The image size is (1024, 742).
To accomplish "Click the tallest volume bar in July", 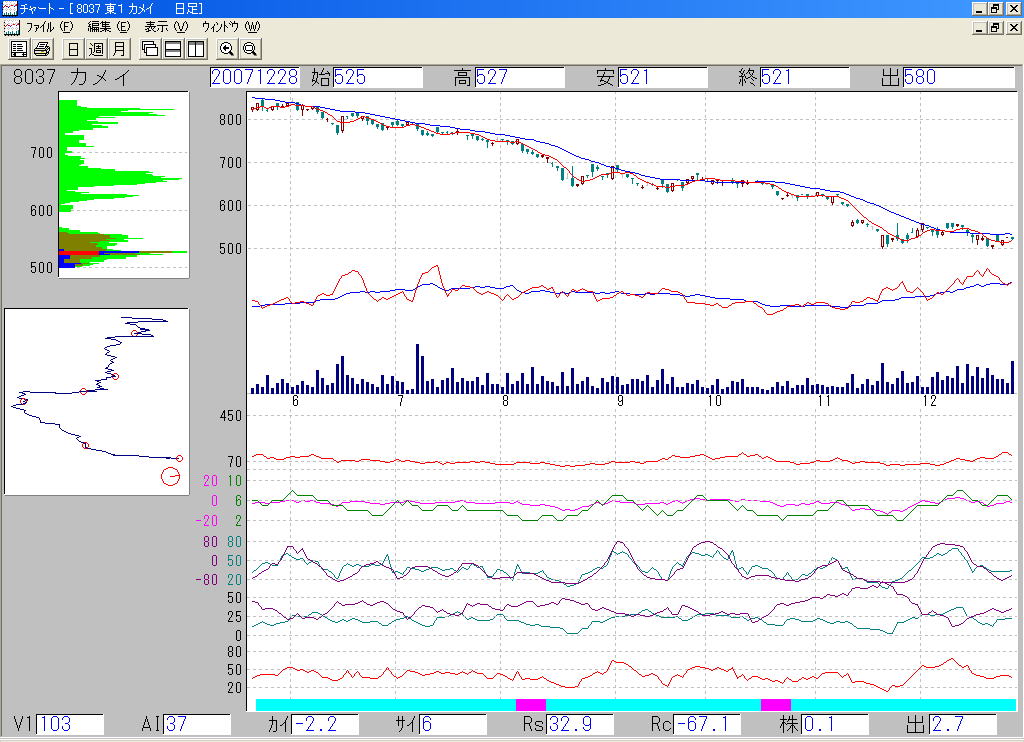I will [x=417, y=368].
